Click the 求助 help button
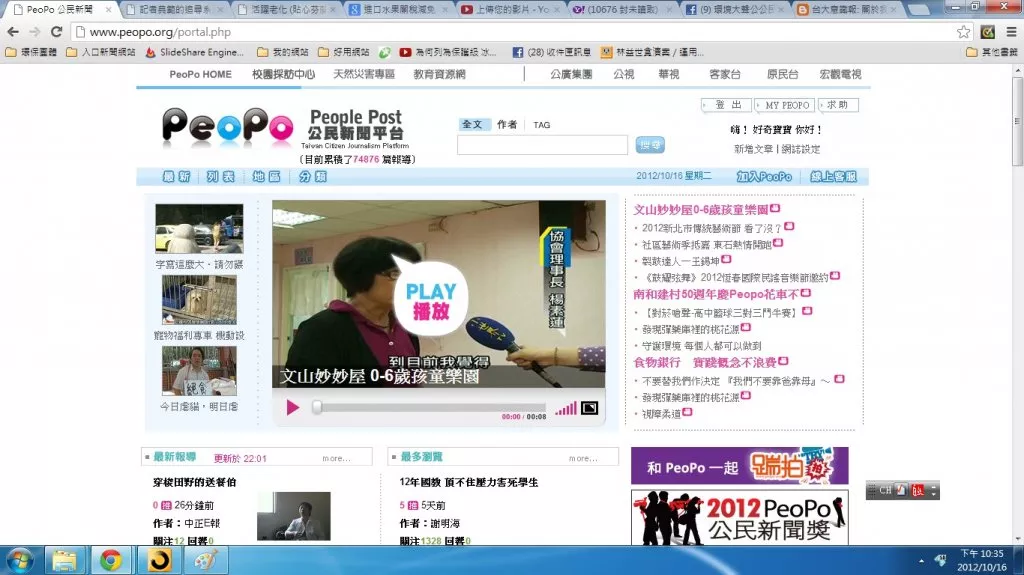 tap(838, 105)
